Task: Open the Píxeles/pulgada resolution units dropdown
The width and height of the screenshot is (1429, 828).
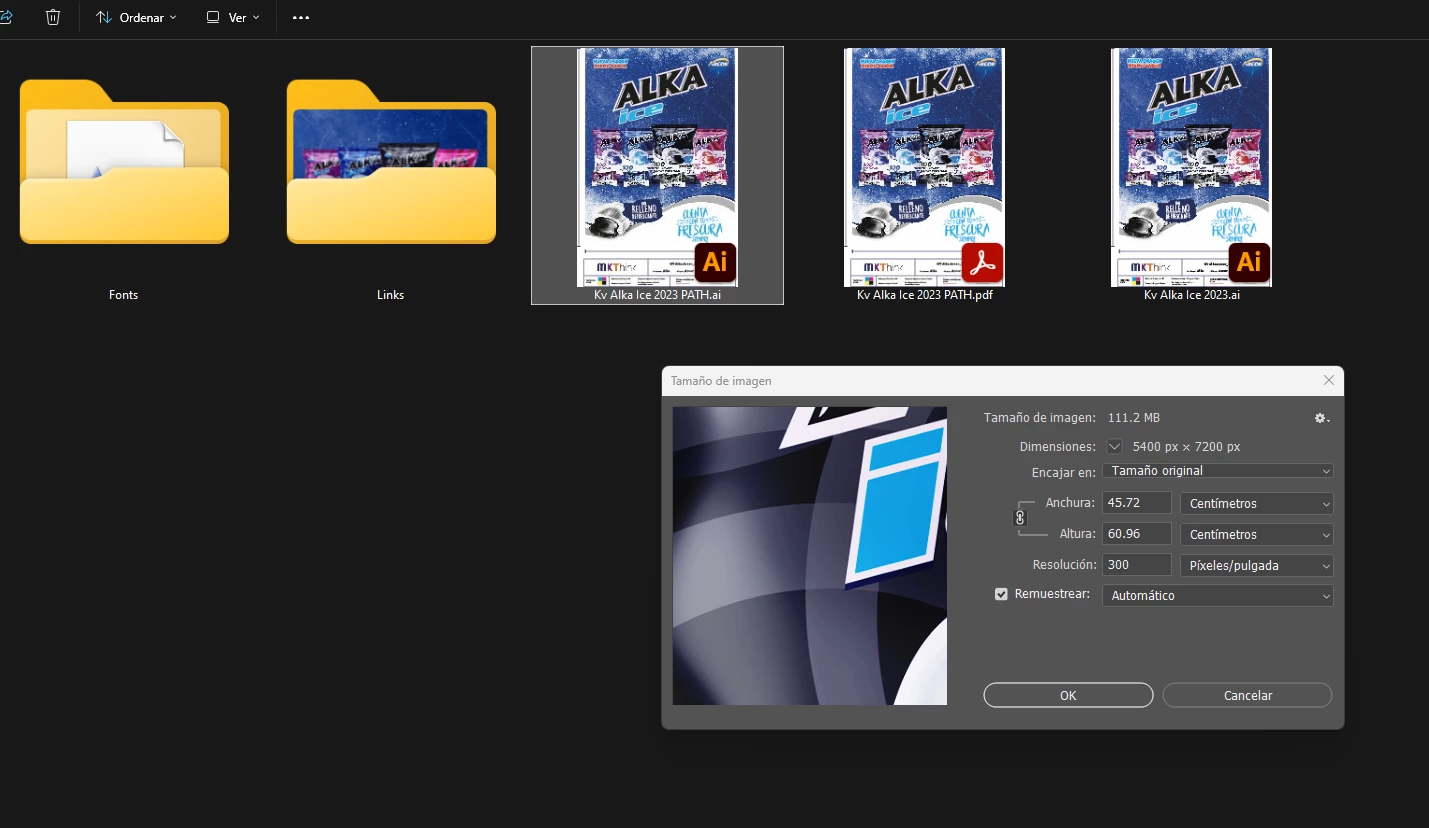Action: click(x=1257, y=565)
